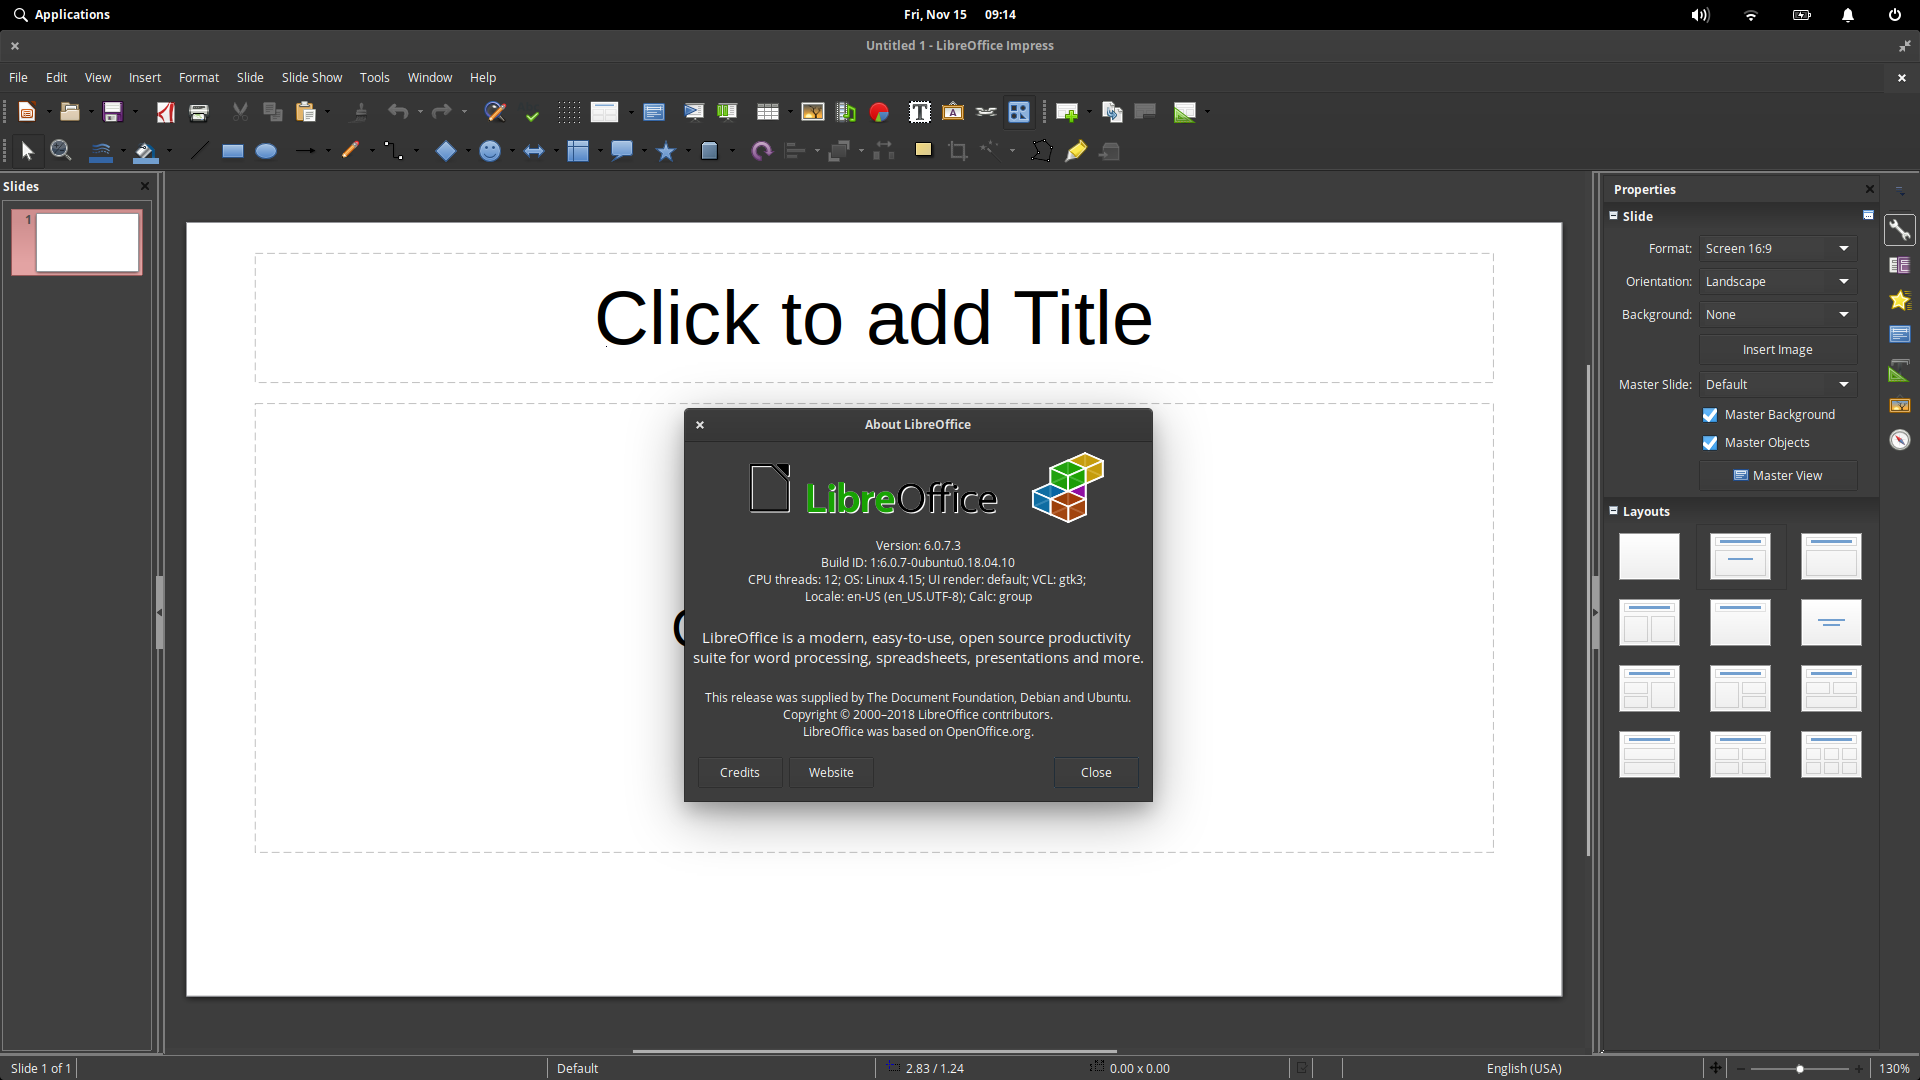Image resolution: width=1920 pixels, height=1080 pixels.
Task: Open the Slide Transition sidebar deck
Action: pos(1900,265)
